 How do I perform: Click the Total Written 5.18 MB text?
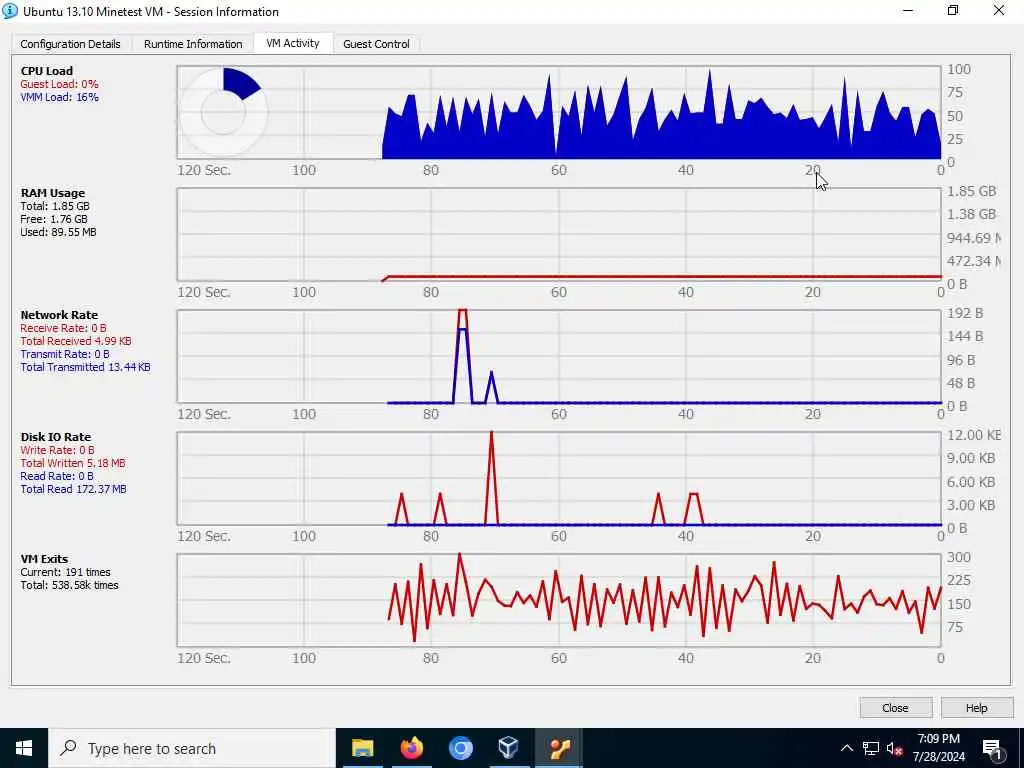click(x=72, y=463)
